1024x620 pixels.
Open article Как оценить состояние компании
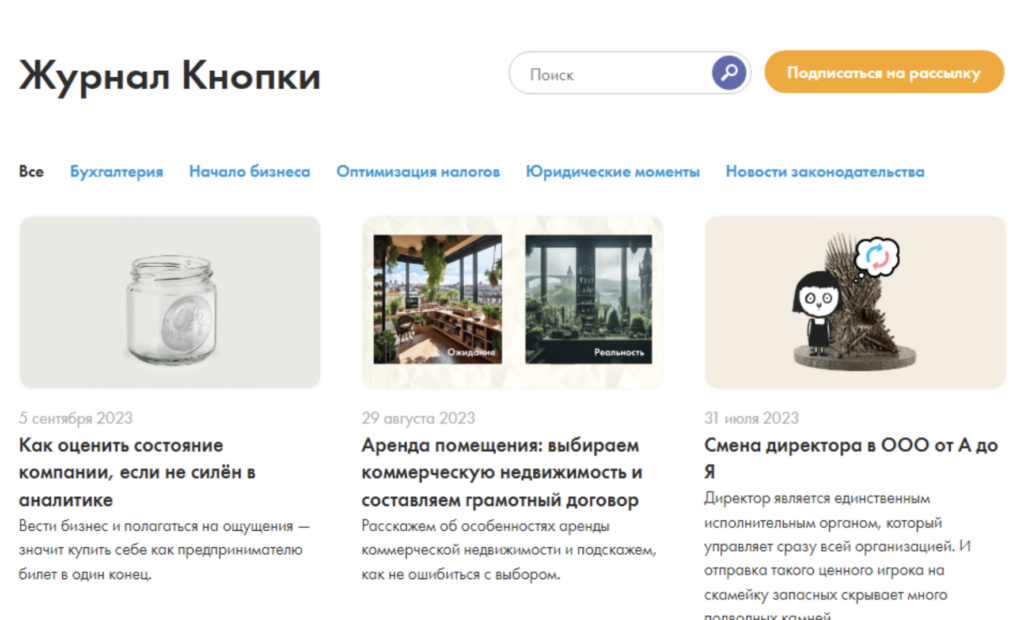137,472
